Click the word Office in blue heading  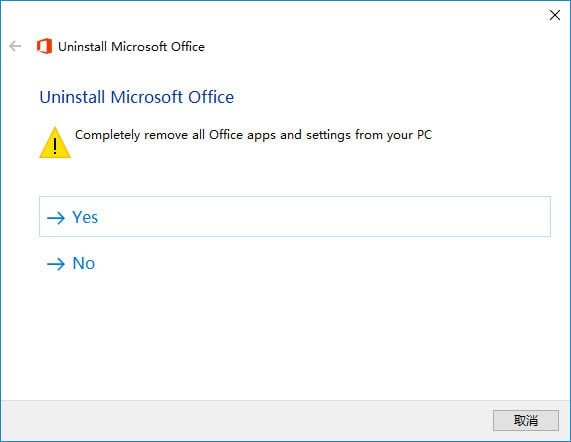[211, 97]
